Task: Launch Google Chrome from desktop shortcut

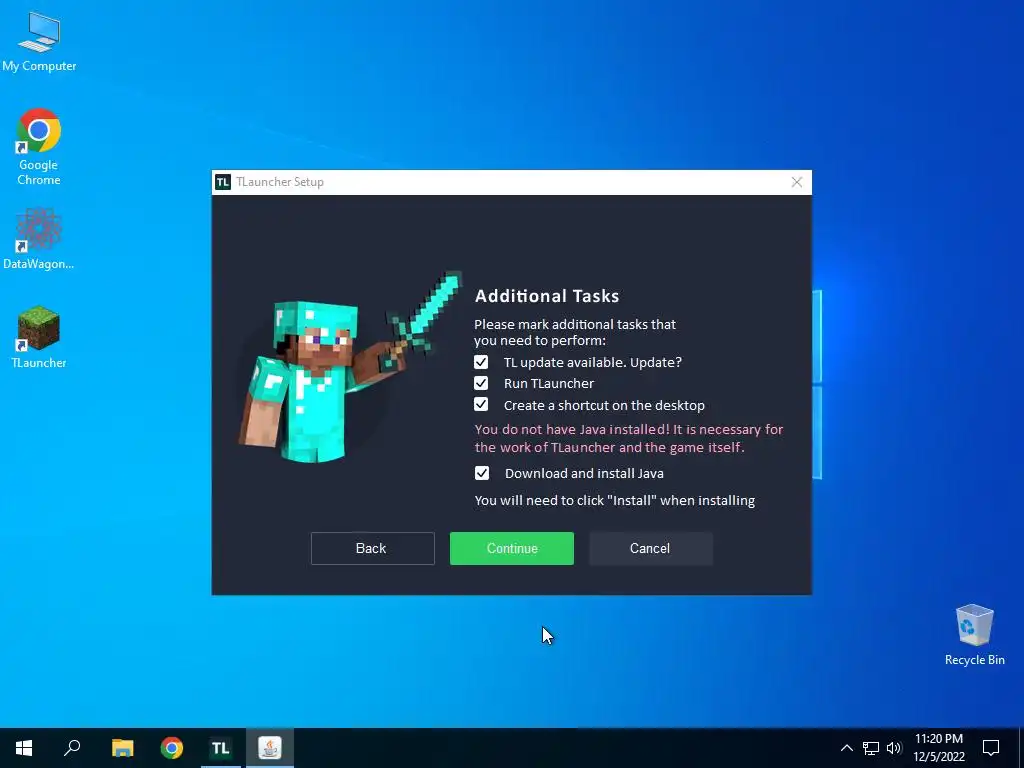Action: [x=39, y=146]
